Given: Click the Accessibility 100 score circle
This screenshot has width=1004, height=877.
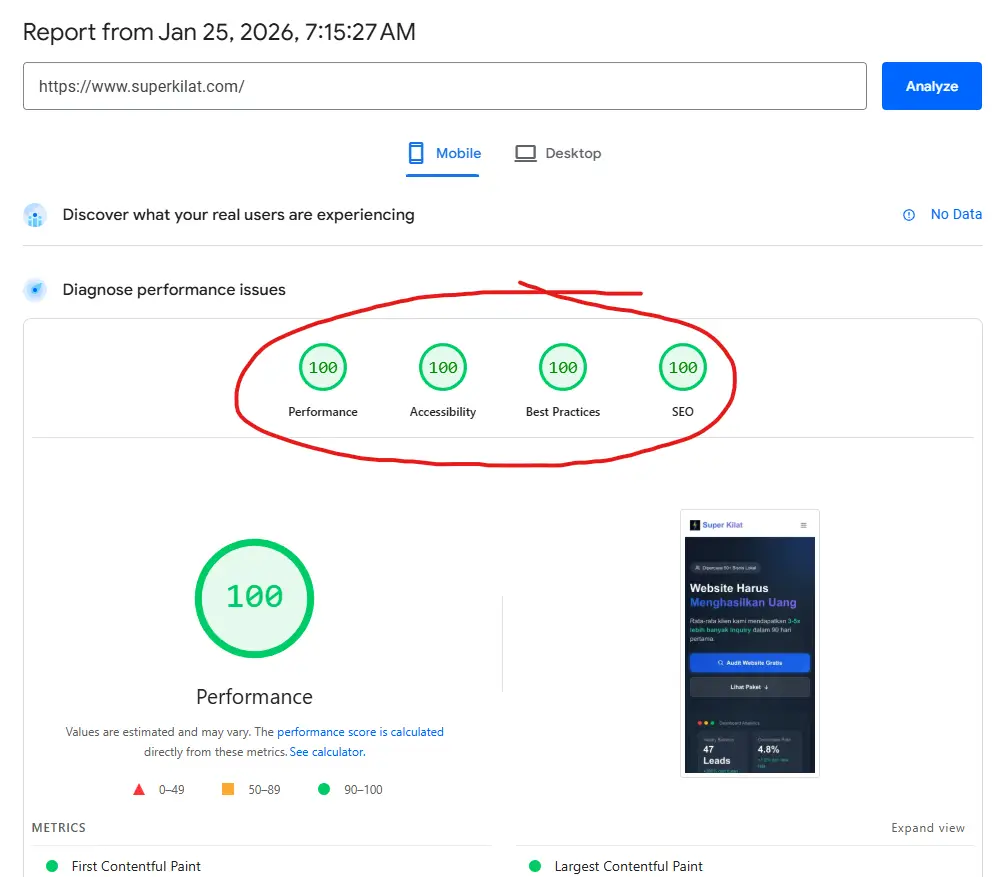Looking at the screenshot, I should [442, 366].
